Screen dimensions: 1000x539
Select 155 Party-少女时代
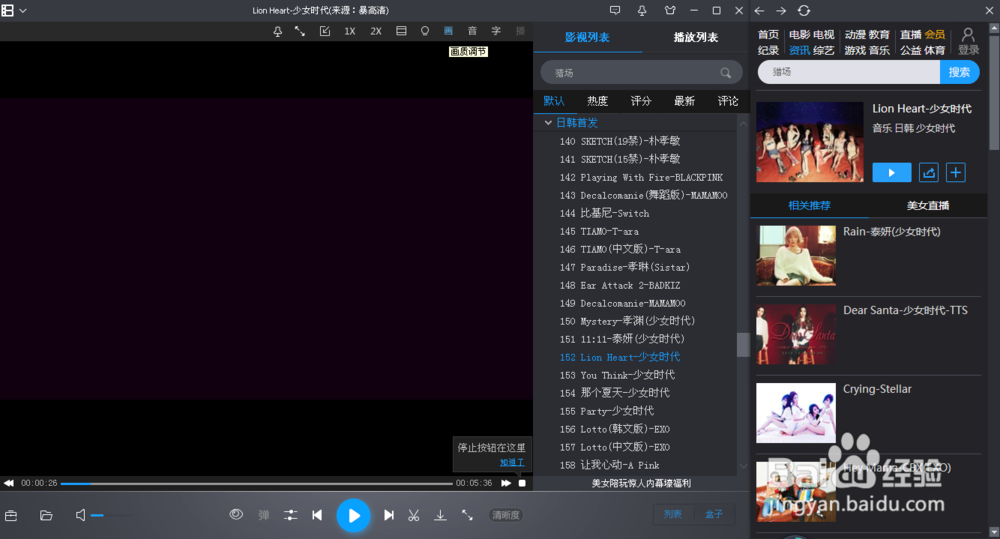(x=607, y=411)
